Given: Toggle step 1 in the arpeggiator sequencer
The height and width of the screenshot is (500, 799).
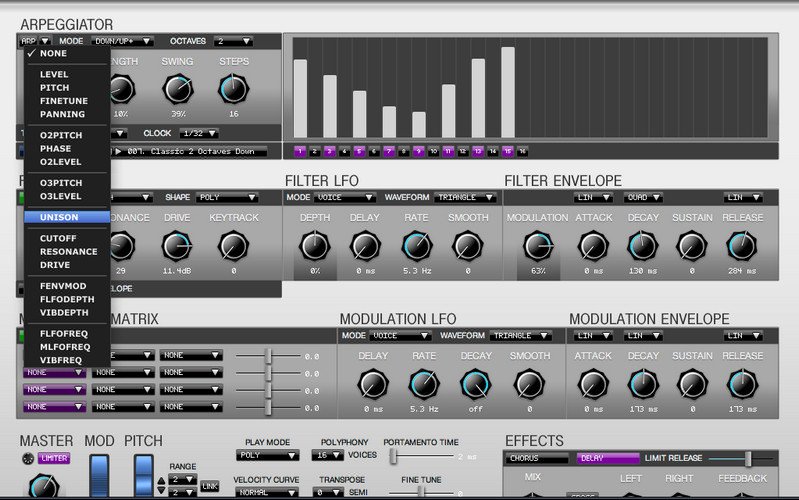Looking at the screenshot, I should point(299,151).
